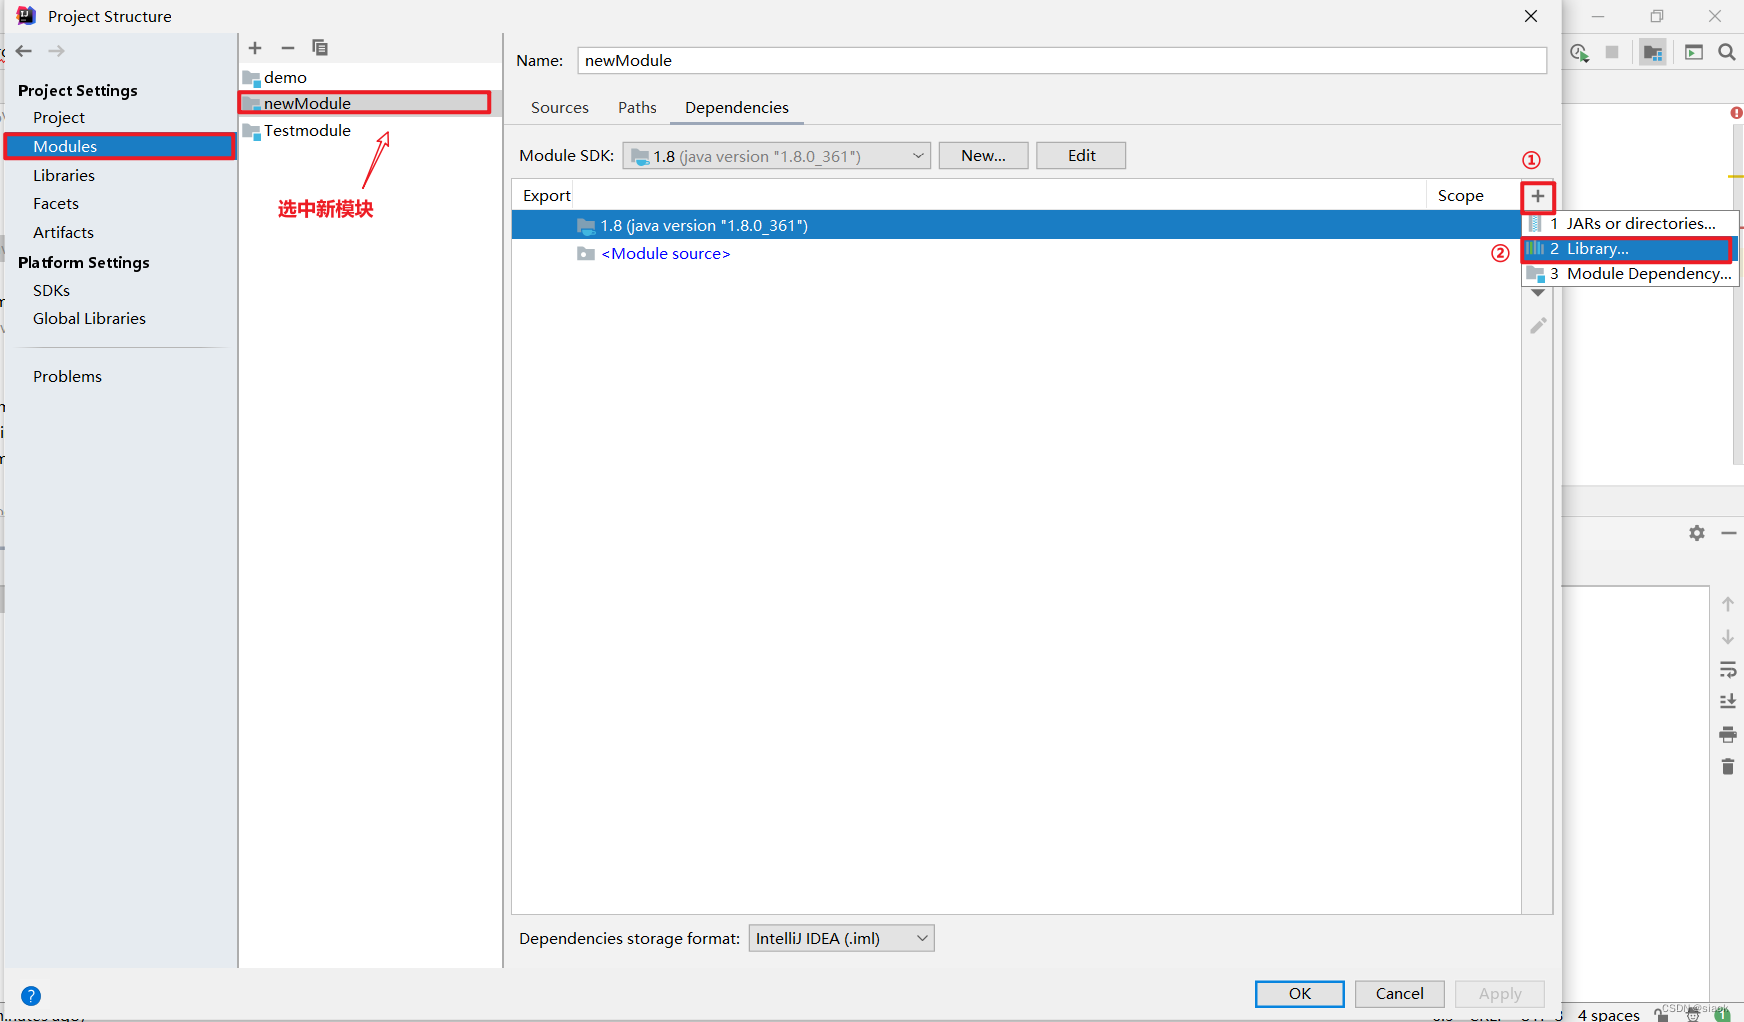Viewport: 1744px width, 1022px height.
Task: Click the trash clear-all icon
Action: [1728, 767]
